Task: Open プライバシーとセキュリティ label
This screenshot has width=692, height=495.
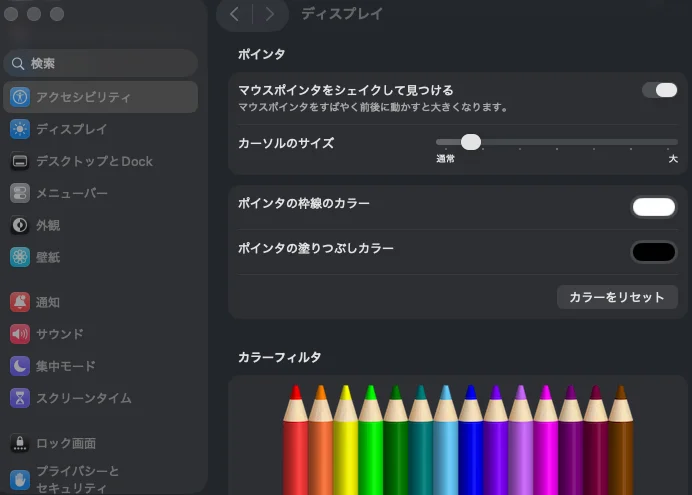Action: click(x=78, y=479)
